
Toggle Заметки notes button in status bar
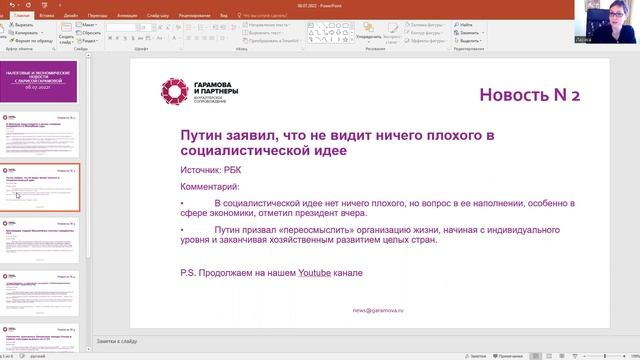point(476,356)
